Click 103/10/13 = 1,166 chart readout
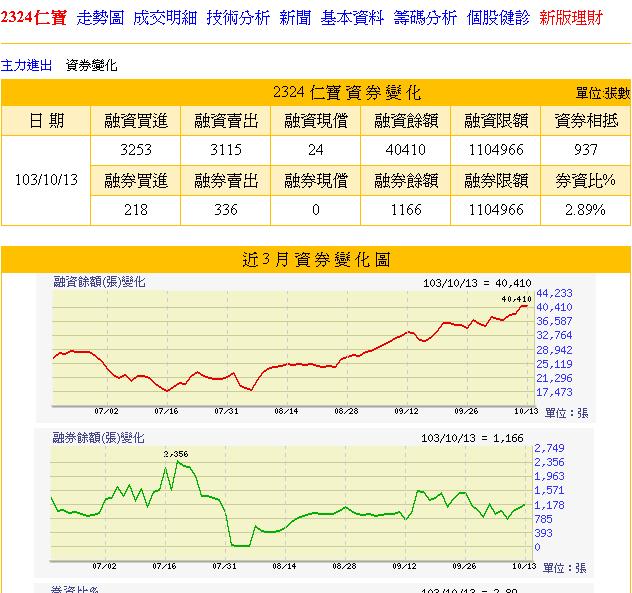The height and width of the screenshot is (593, 632). 472,438
